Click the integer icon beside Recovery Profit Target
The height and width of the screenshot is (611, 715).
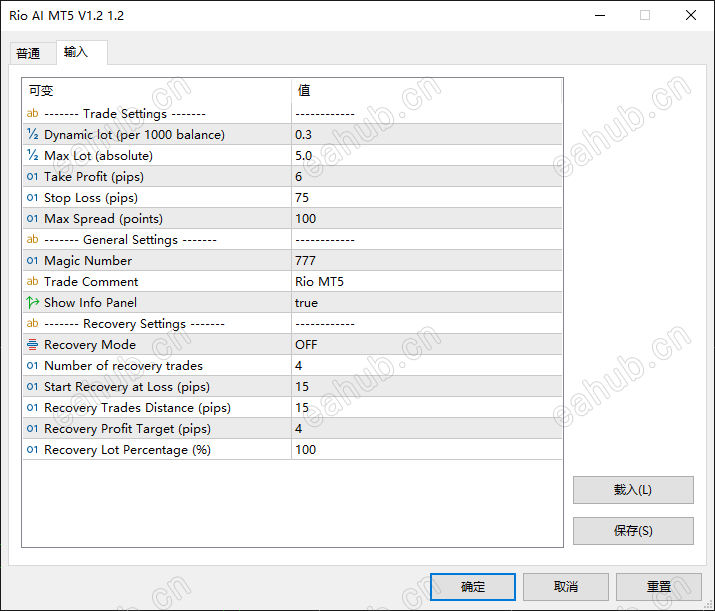coord(32,429)
